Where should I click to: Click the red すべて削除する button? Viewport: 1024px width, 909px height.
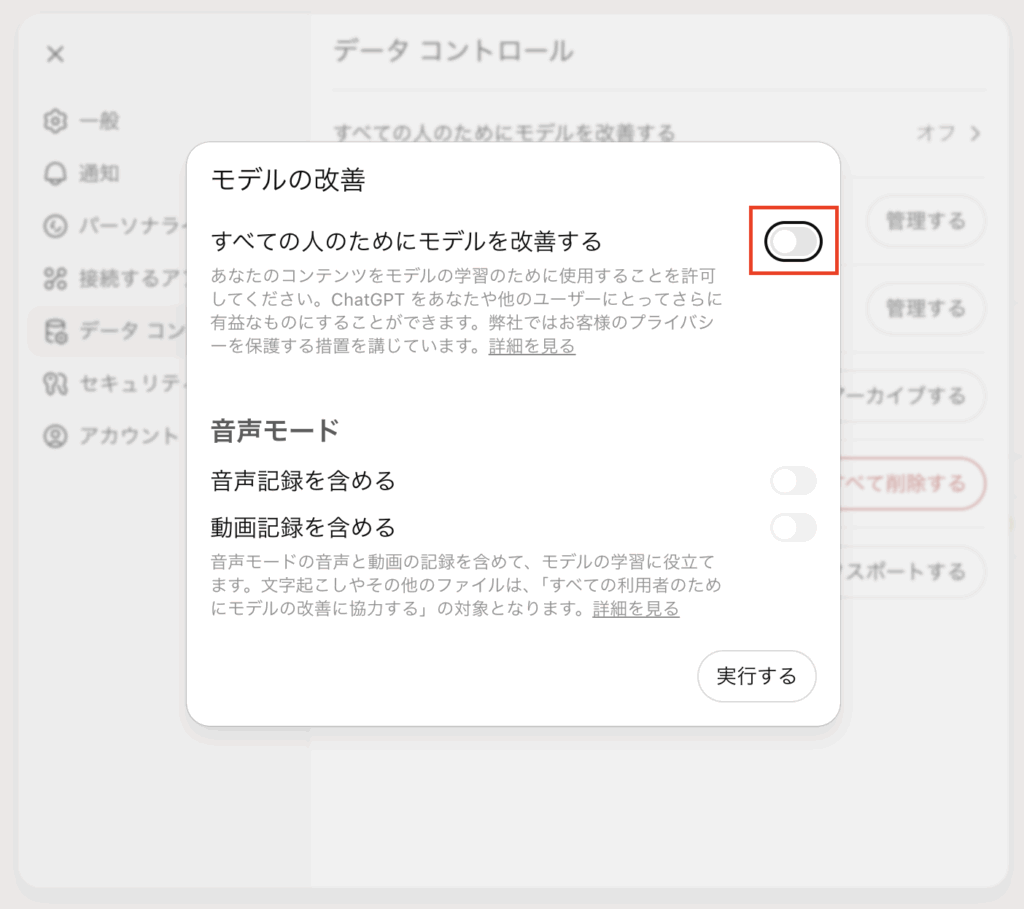tap(910, 484)
